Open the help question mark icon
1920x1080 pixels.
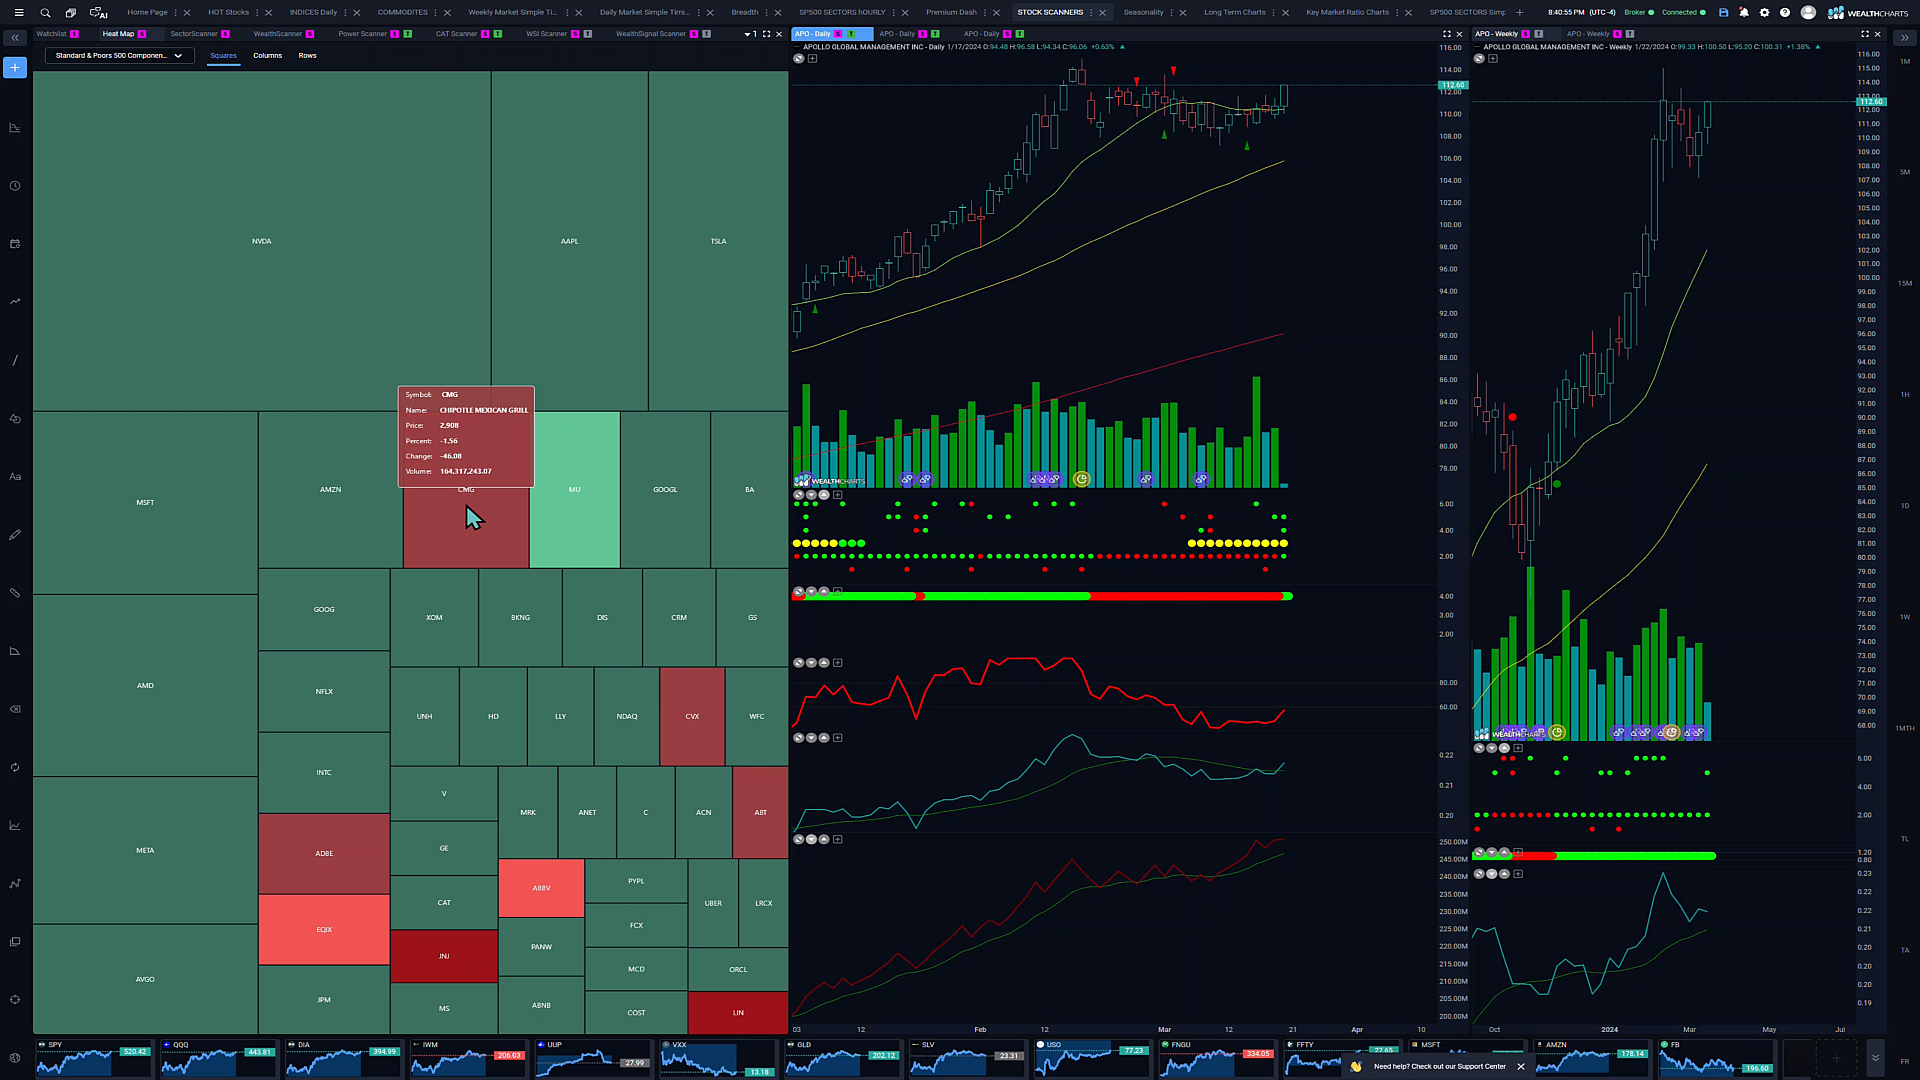pos(1785,13)
